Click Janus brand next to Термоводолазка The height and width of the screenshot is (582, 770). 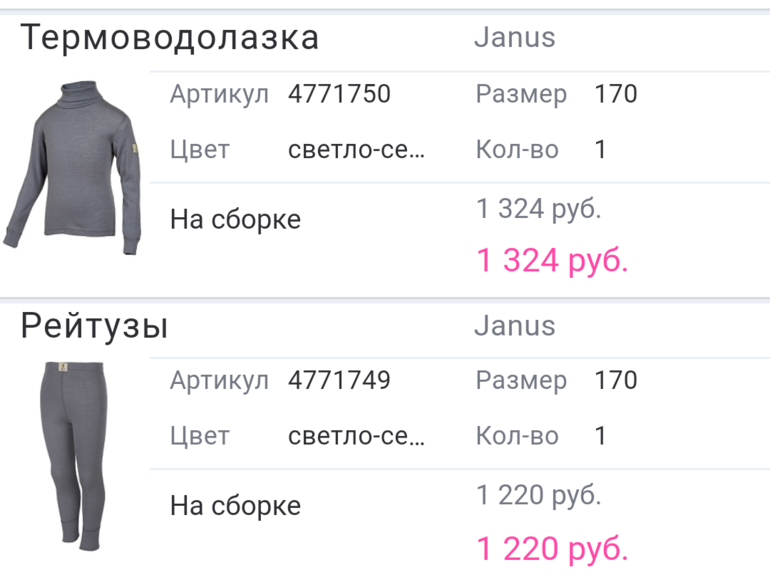point(514,38)
